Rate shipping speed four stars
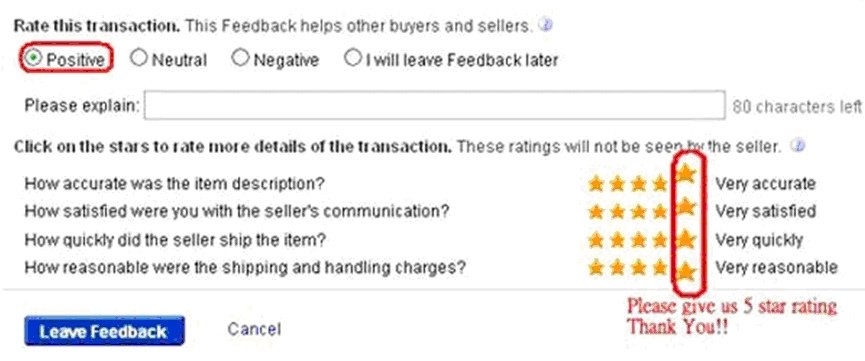The width and height of the screenshot is (865, 361). (660, 240)
